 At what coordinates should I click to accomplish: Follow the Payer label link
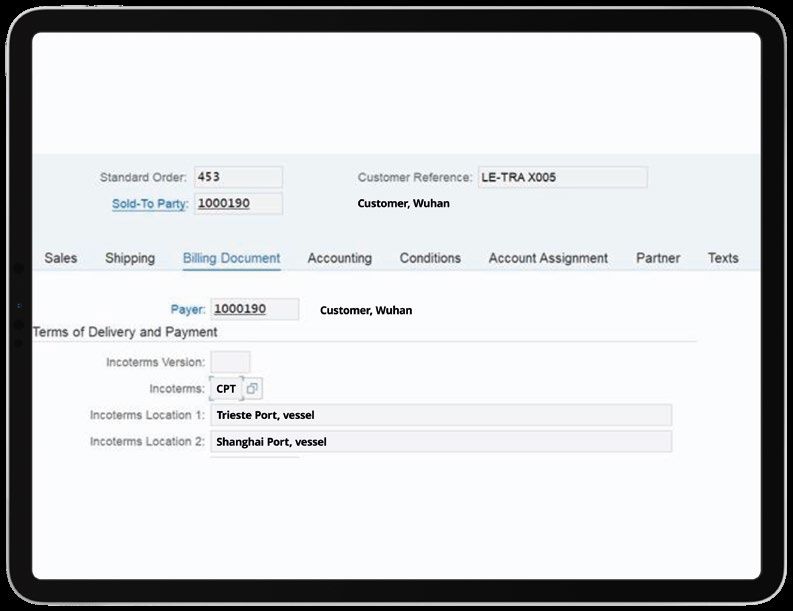point(188,309)
